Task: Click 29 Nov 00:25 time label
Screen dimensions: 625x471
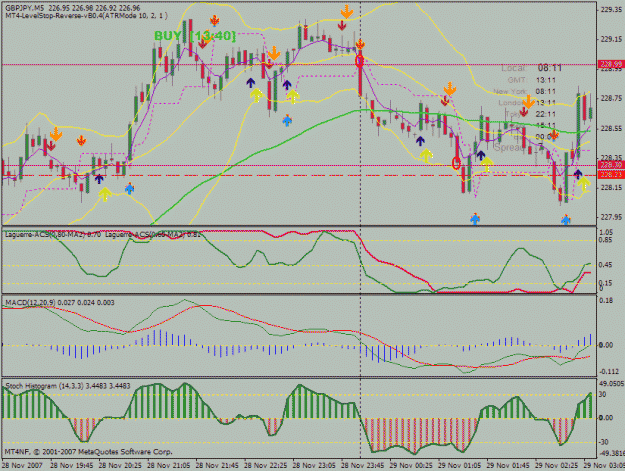Action: 411,465
